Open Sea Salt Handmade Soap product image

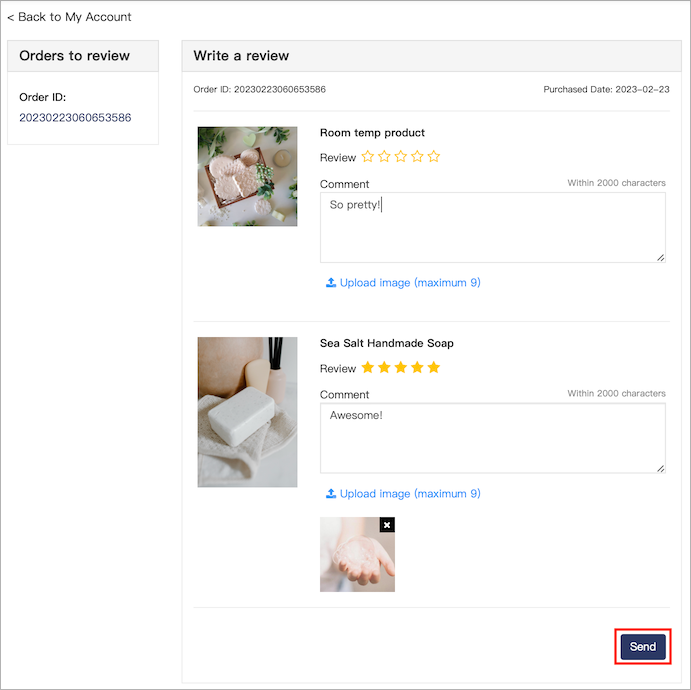[x=247, y=412]
